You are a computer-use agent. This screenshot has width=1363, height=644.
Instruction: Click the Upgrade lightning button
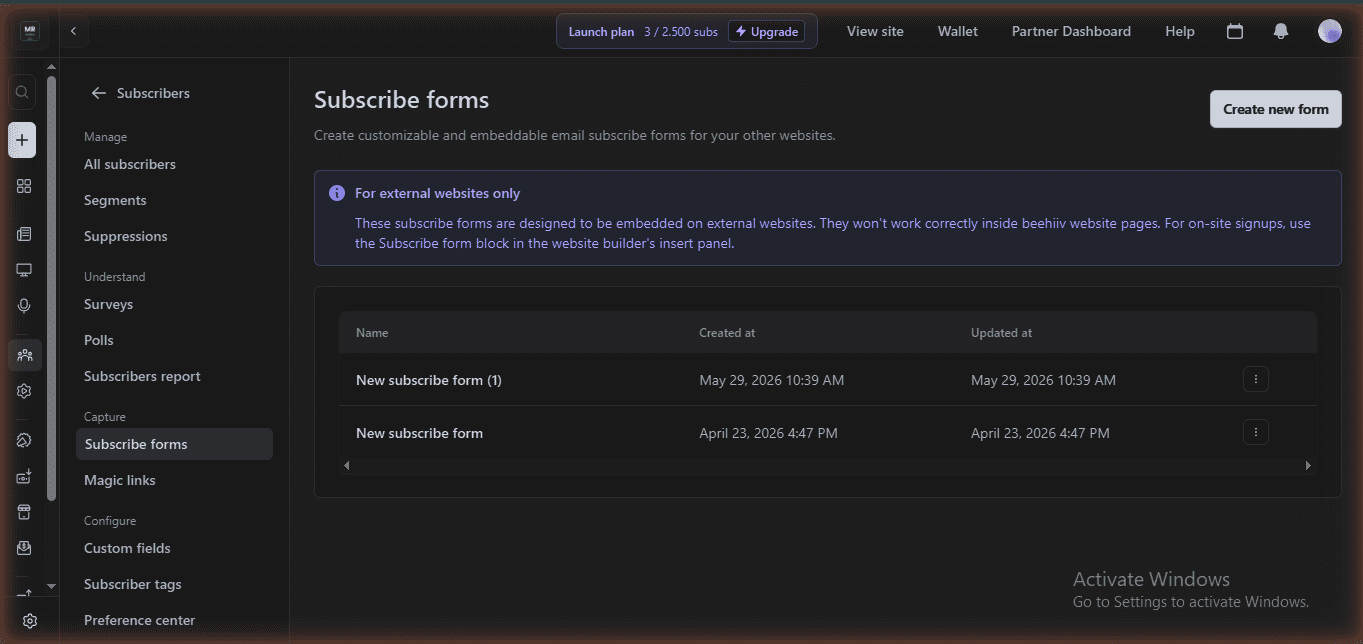pos(766,31)
